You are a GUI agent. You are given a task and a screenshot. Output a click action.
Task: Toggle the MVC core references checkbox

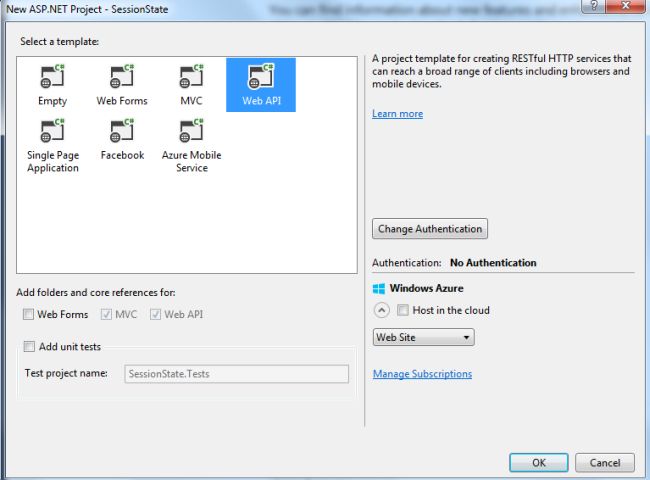(x=106, y=314)
